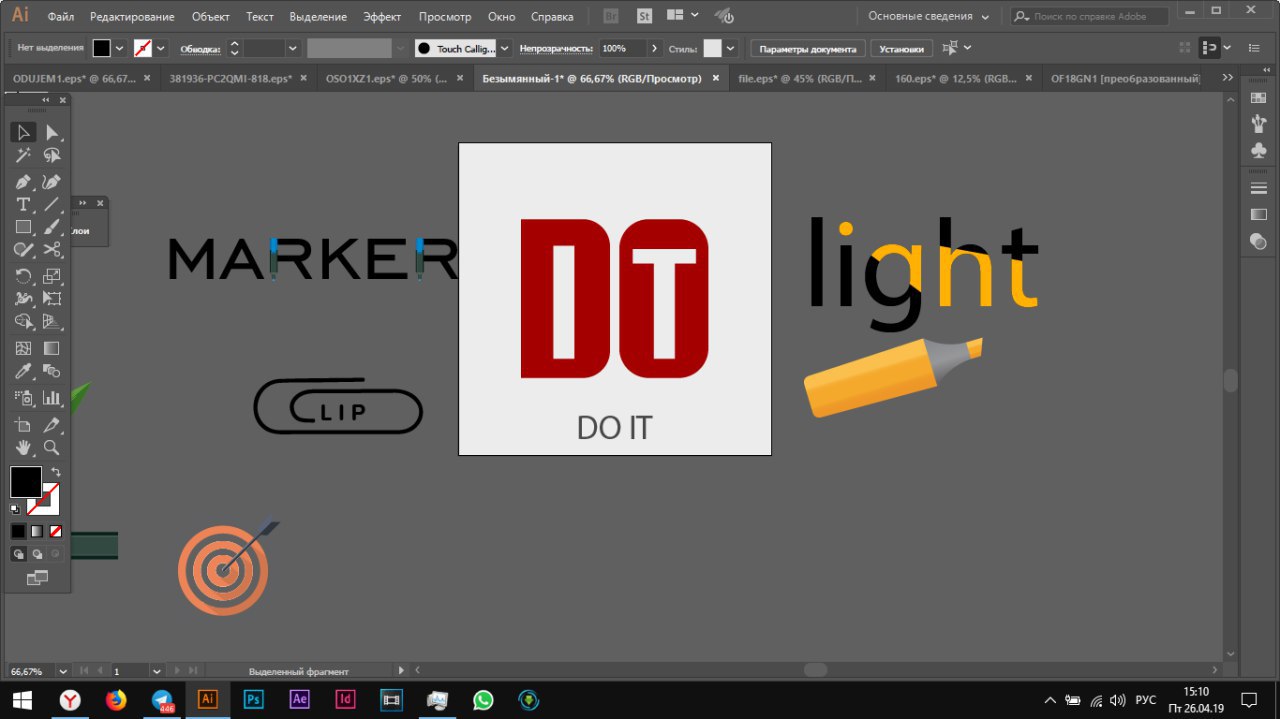This screenshot has width=1280, height=719.
Task: Select the Eyedropper tool
Action: point(23,371)
